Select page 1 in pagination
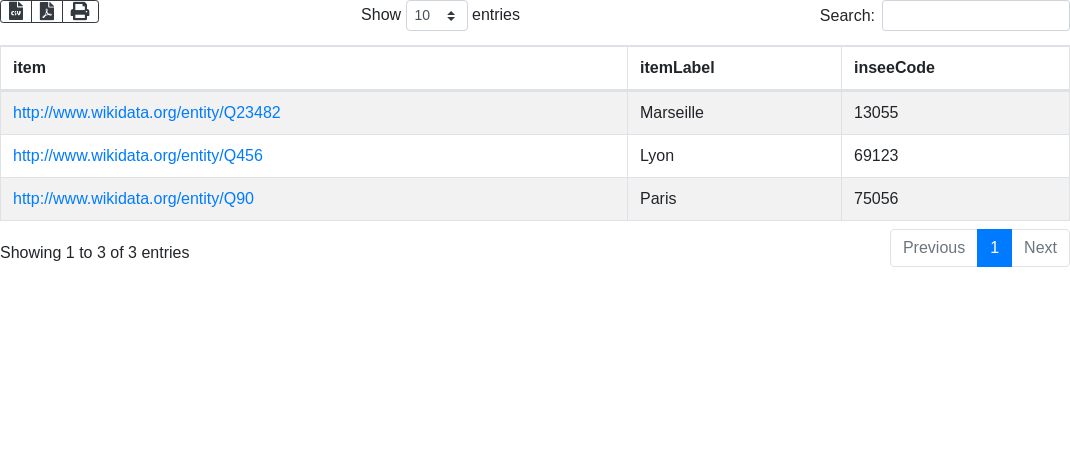Viewport: 1070px width, 450px height. click(994, 248)
